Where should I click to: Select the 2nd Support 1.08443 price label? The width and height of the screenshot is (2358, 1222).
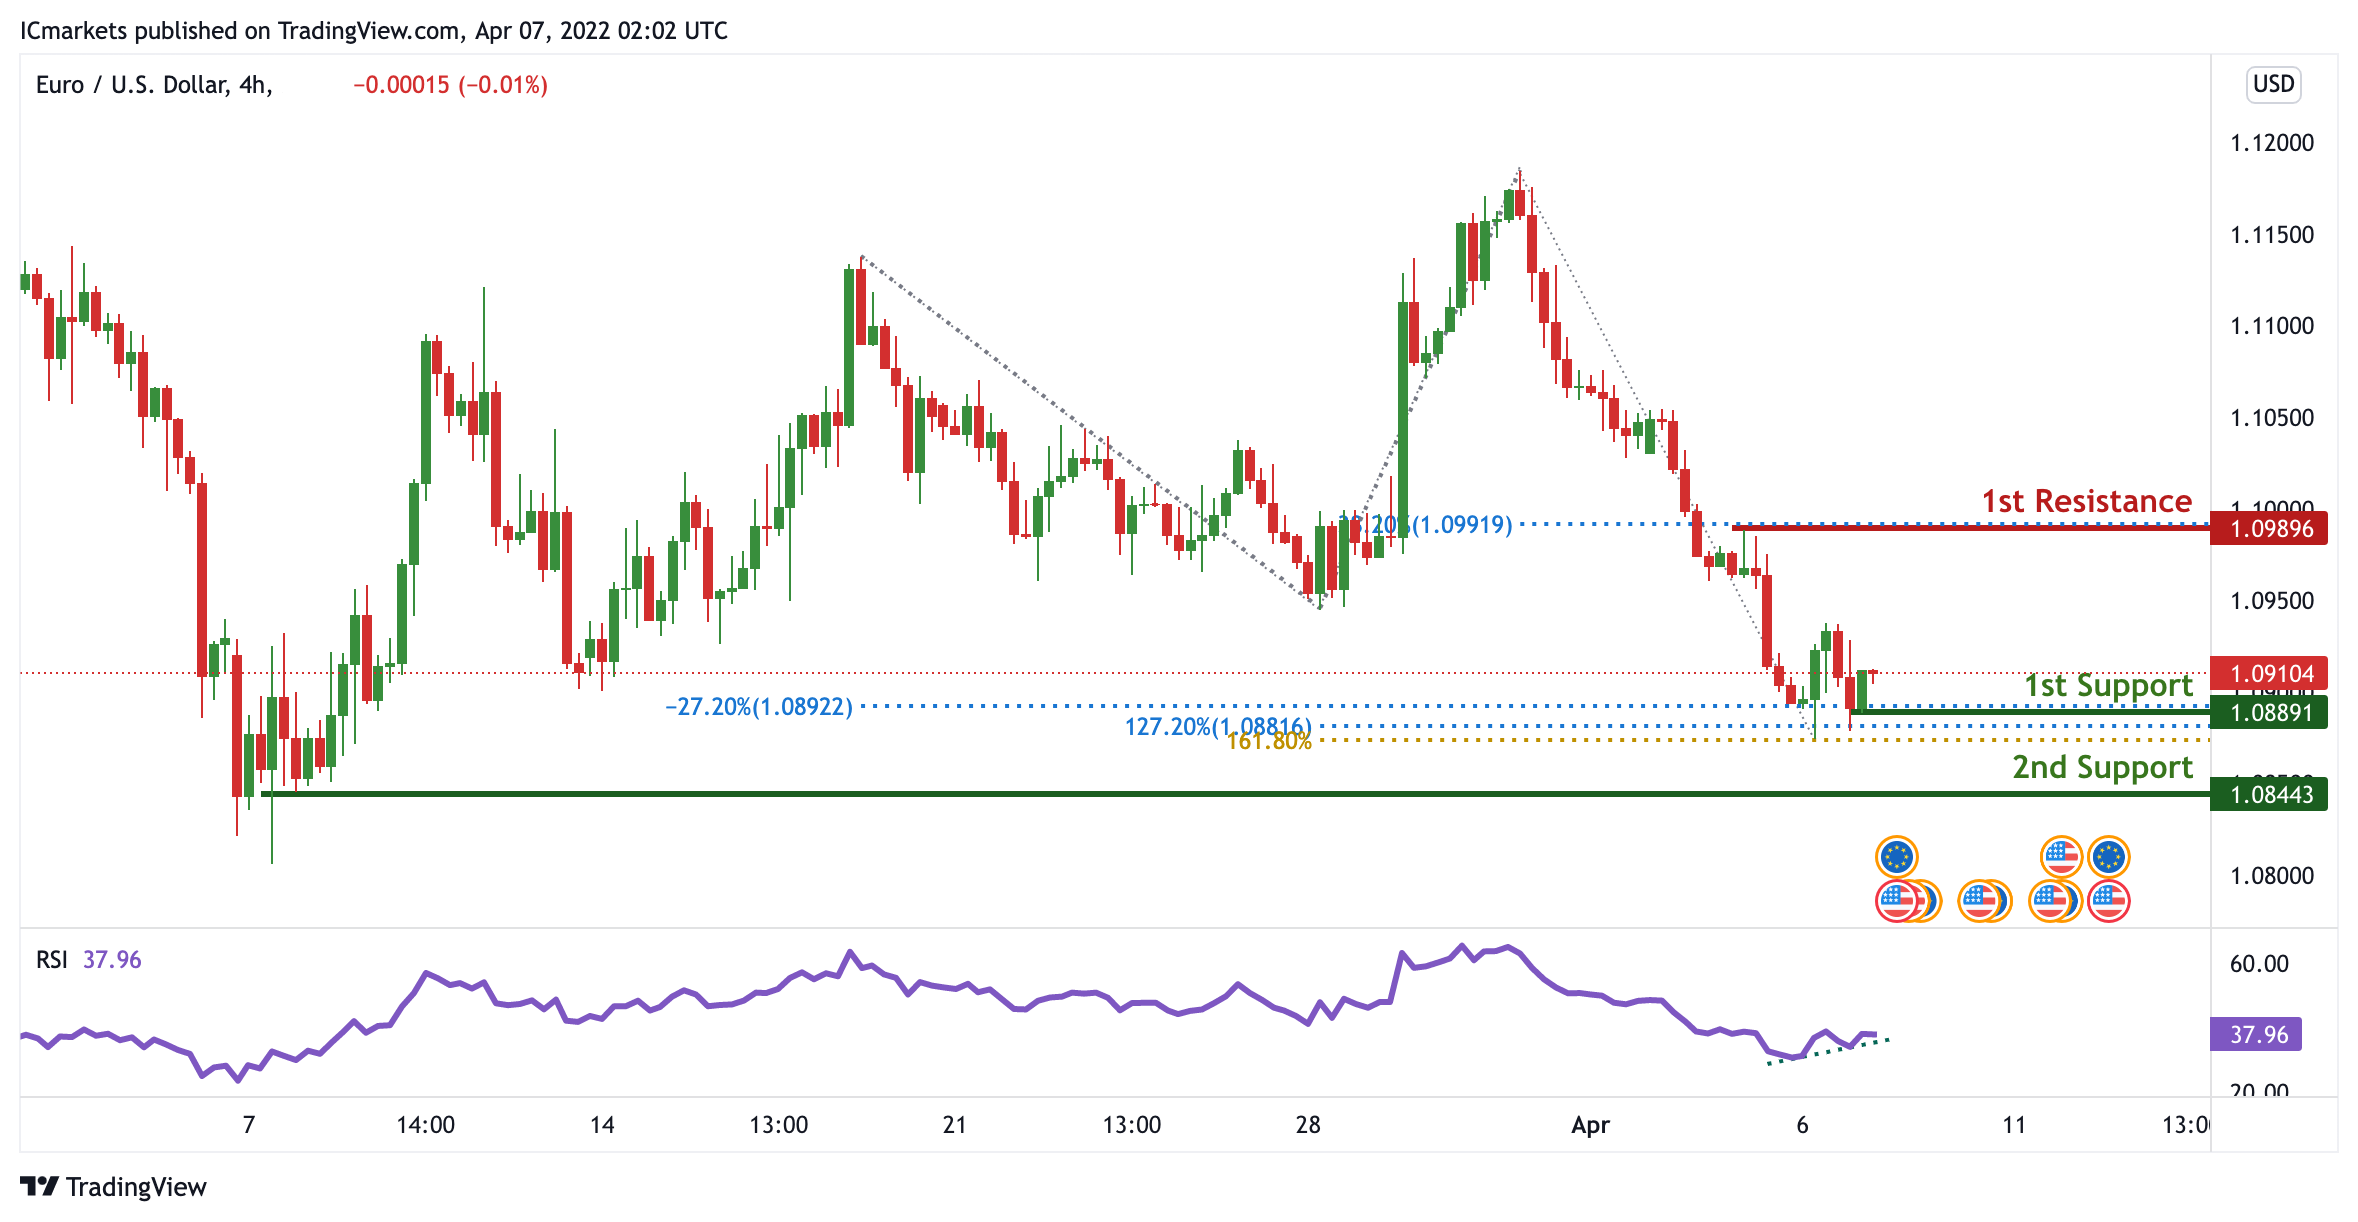(x=2268, y=795)
